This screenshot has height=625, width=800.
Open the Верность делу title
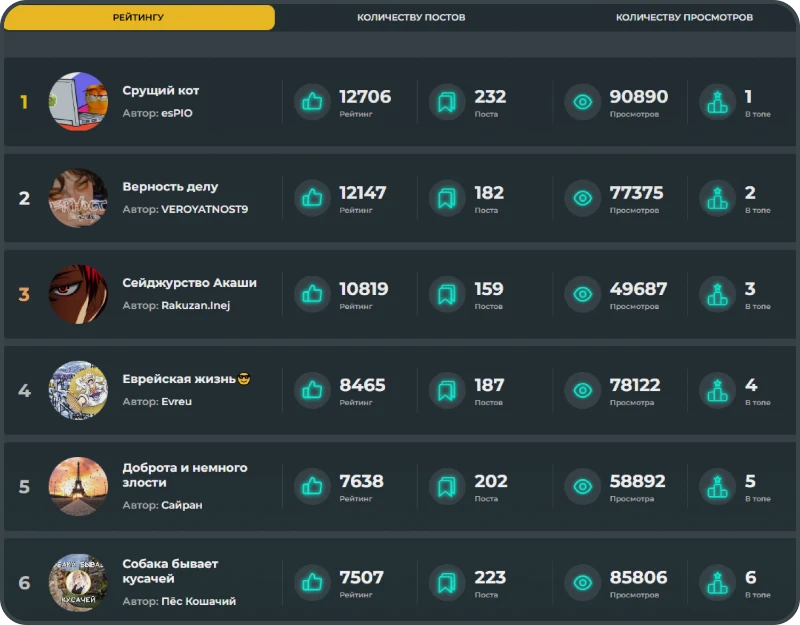pos(170,187)
